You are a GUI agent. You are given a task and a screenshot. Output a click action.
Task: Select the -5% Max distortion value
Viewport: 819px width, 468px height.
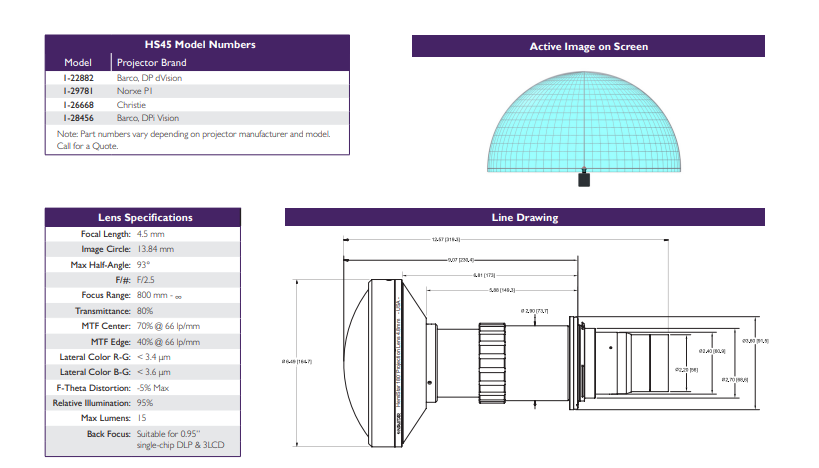pyautogui.click(x=153, y=388)
